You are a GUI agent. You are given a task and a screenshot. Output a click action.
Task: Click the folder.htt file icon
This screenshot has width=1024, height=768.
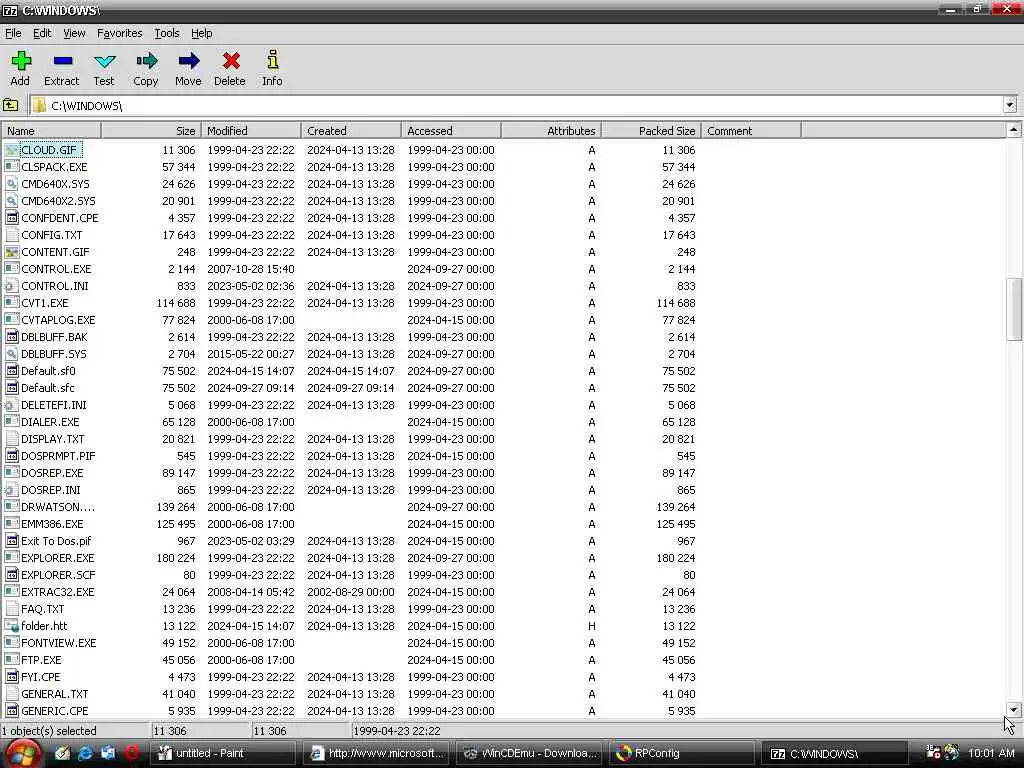click(x=11, y=626)
